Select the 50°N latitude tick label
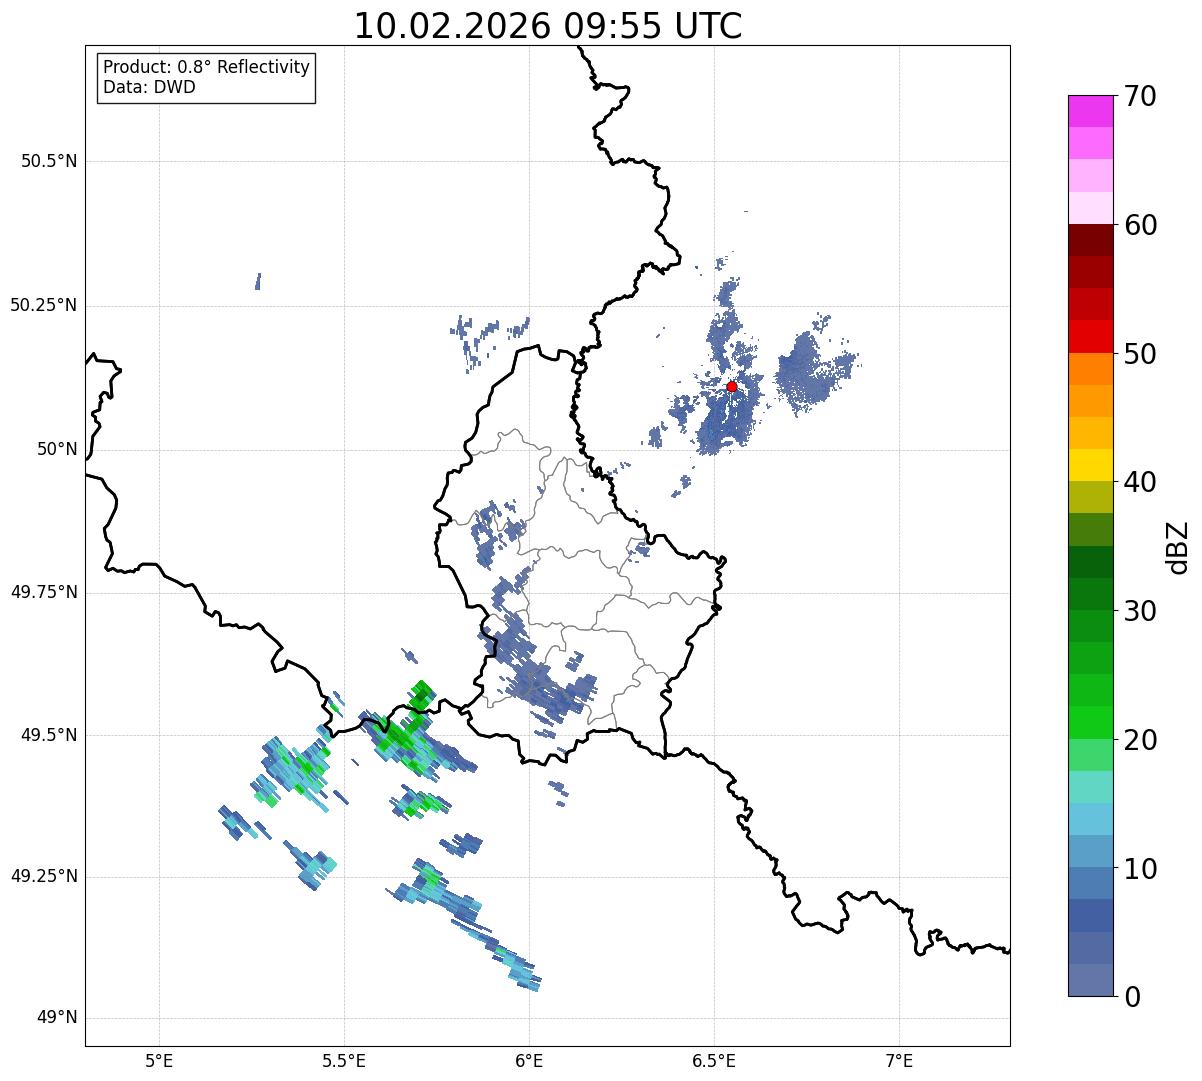Image resolution: width=1202 pixels, height=1081 pixels. [57, 449]
